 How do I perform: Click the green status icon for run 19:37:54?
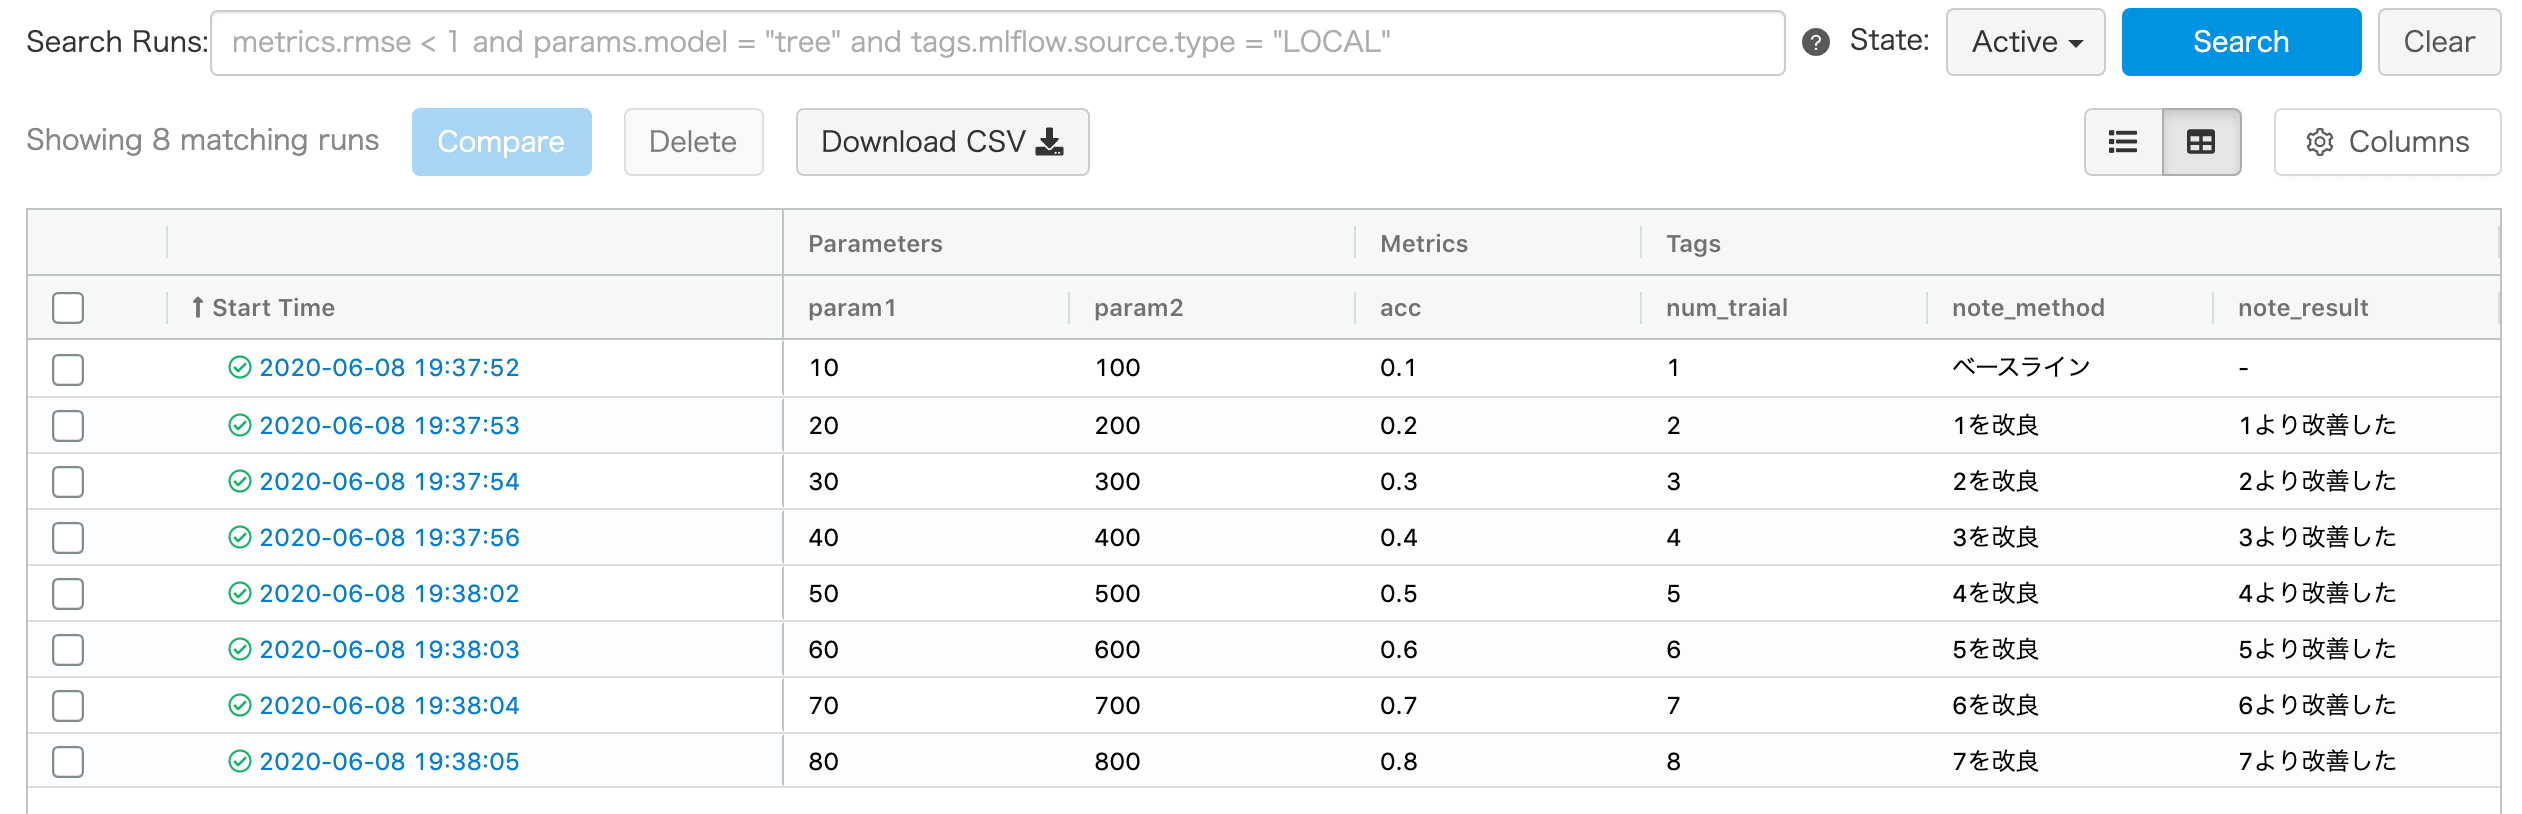tap(240, 481)
